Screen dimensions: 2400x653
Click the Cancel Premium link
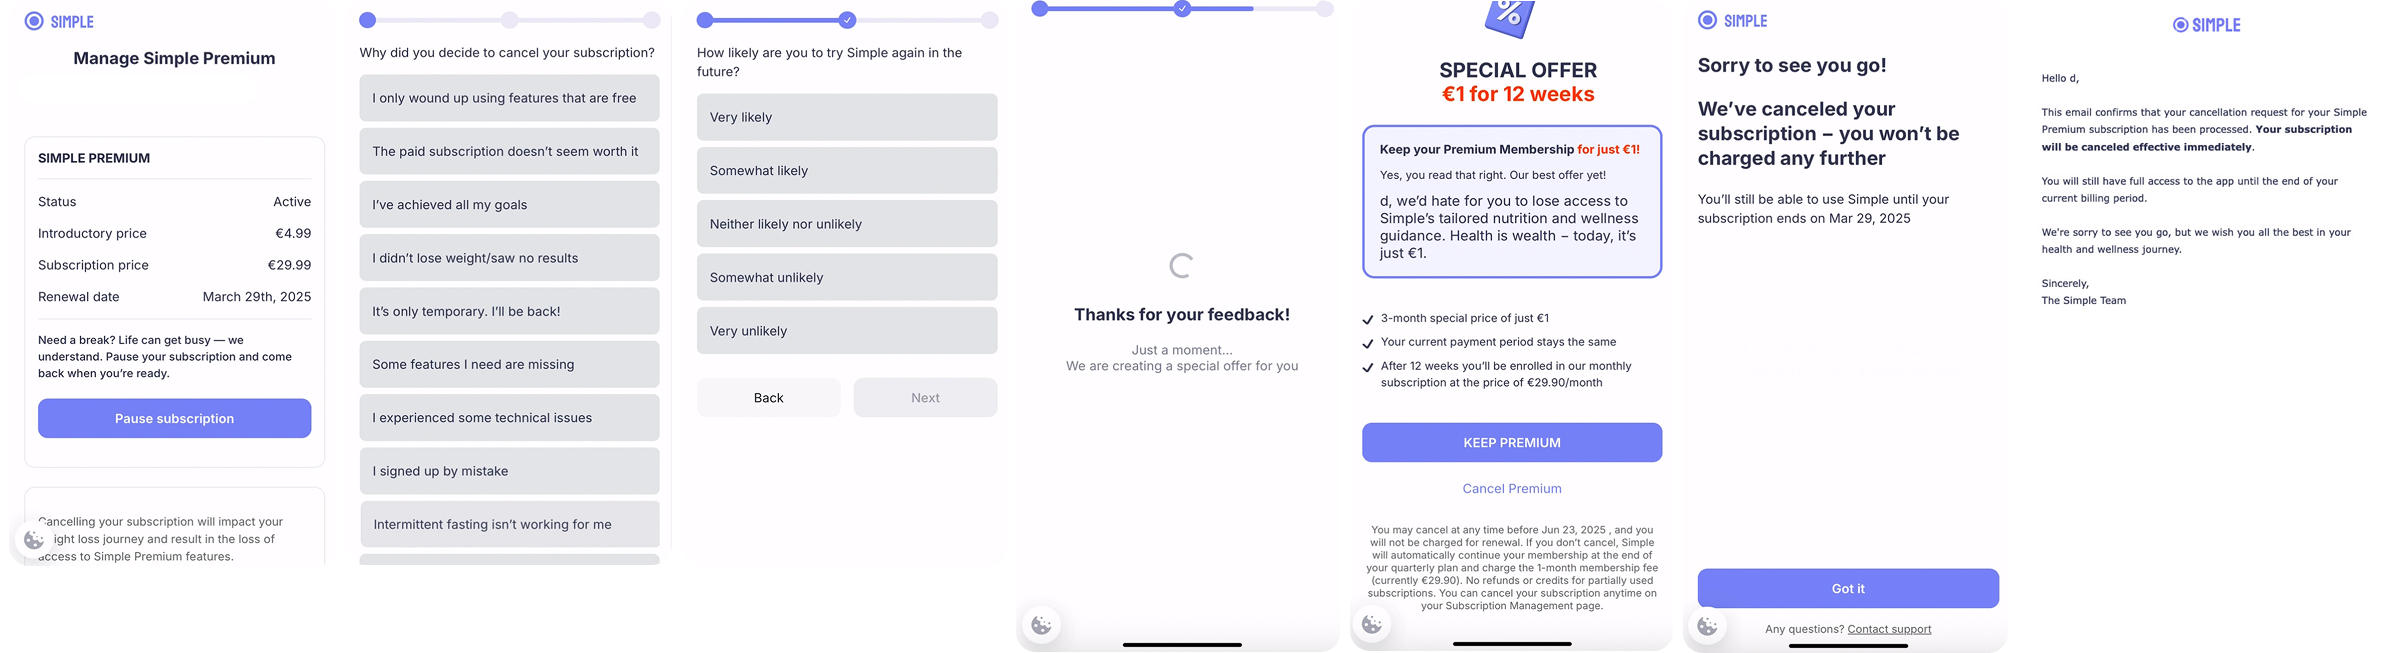tap(1512, 489)
